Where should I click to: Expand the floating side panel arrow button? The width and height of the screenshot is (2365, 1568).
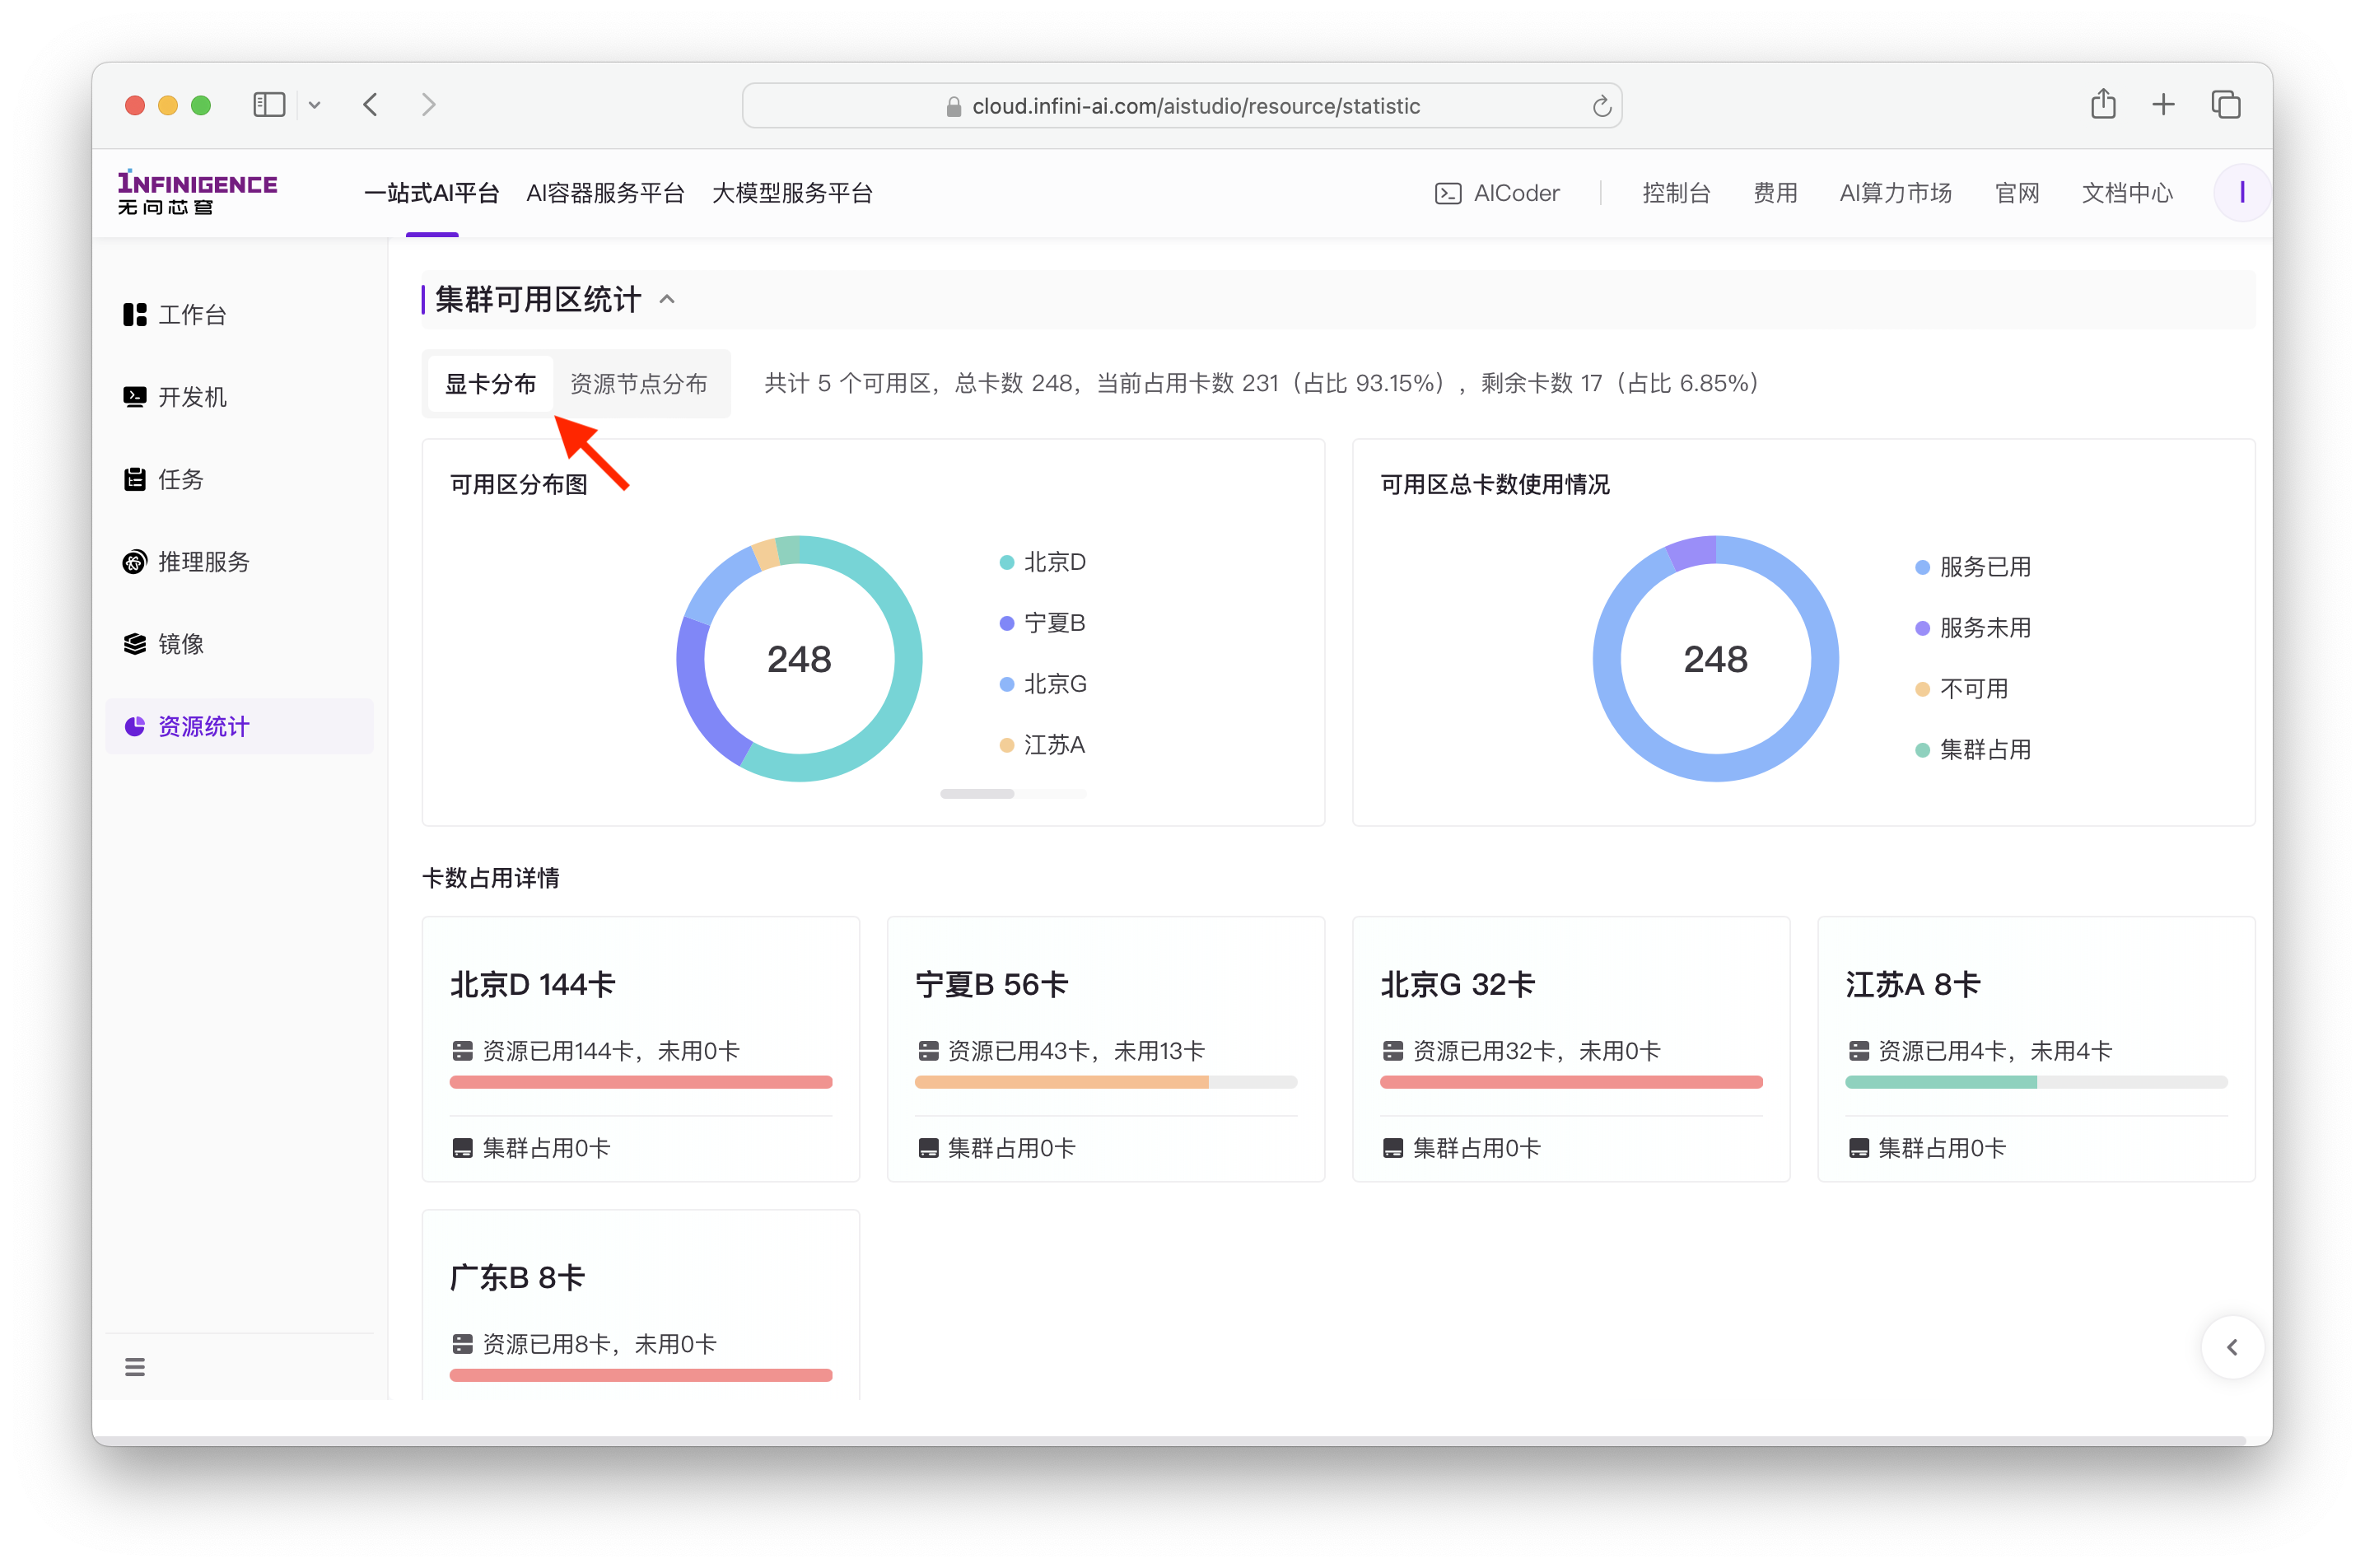coord(2232,1347)
